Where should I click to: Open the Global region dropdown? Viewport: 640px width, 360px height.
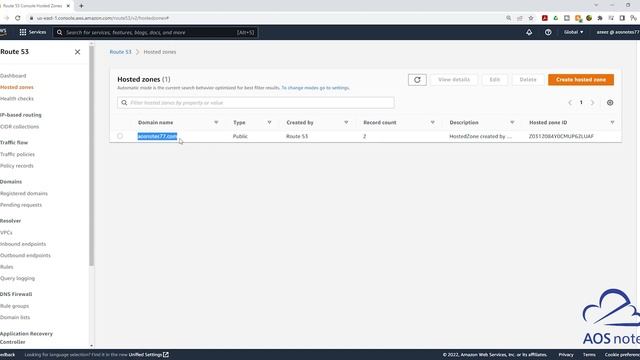point(573,32)
